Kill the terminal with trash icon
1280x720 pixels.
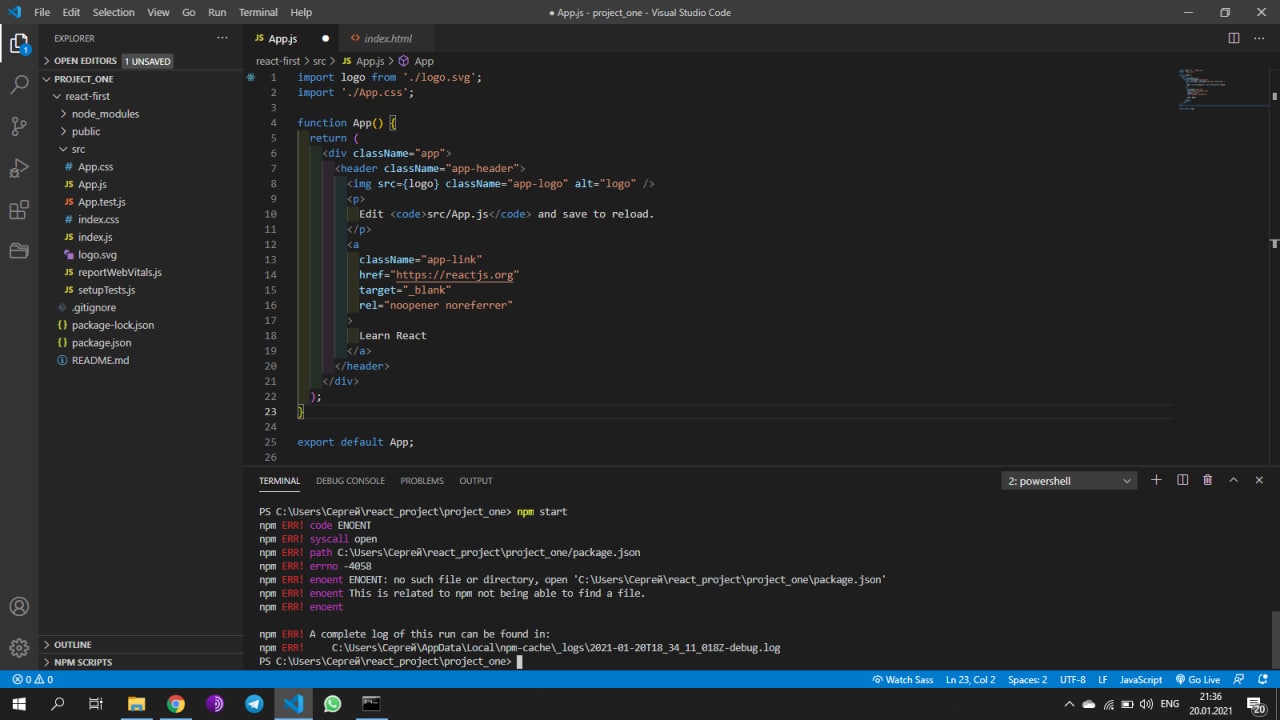tap(1207, 480)
